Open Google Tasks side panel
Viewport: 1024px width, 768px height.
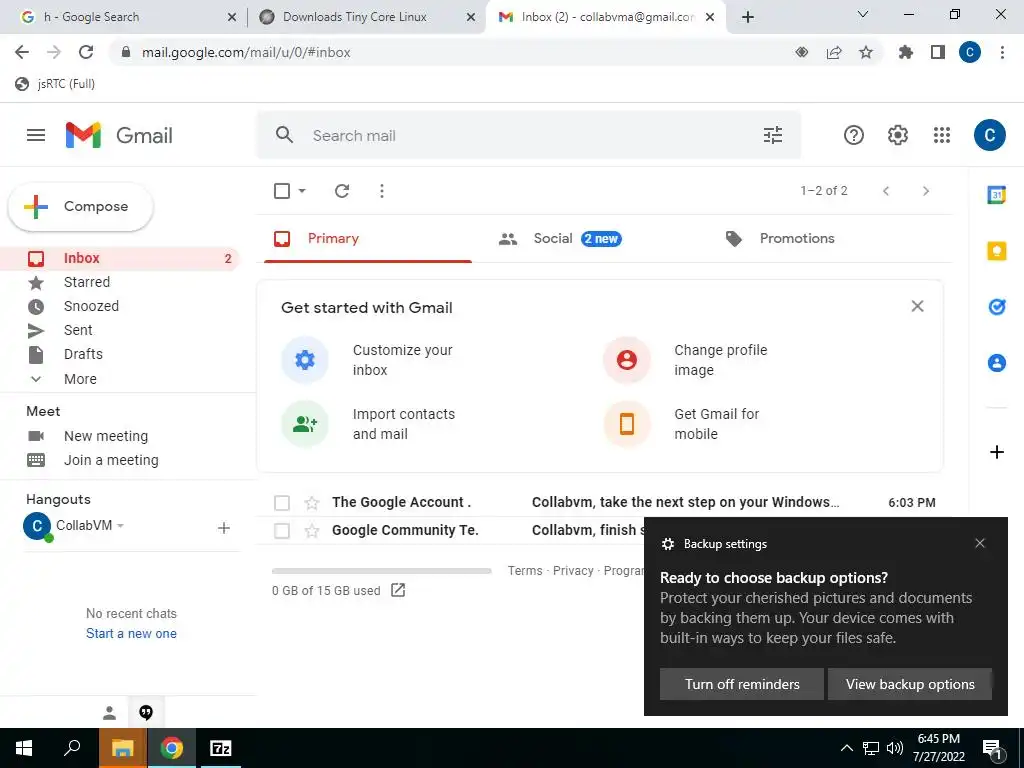point(997,306)
